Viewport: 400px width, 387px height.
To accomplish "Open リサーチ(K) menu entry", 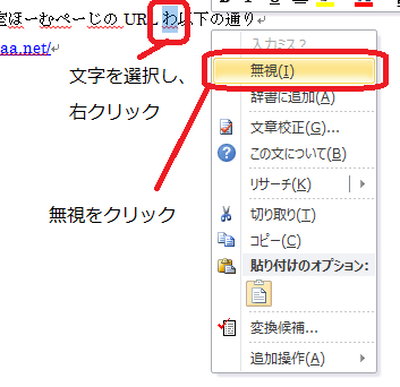I will tap(280, 184).
